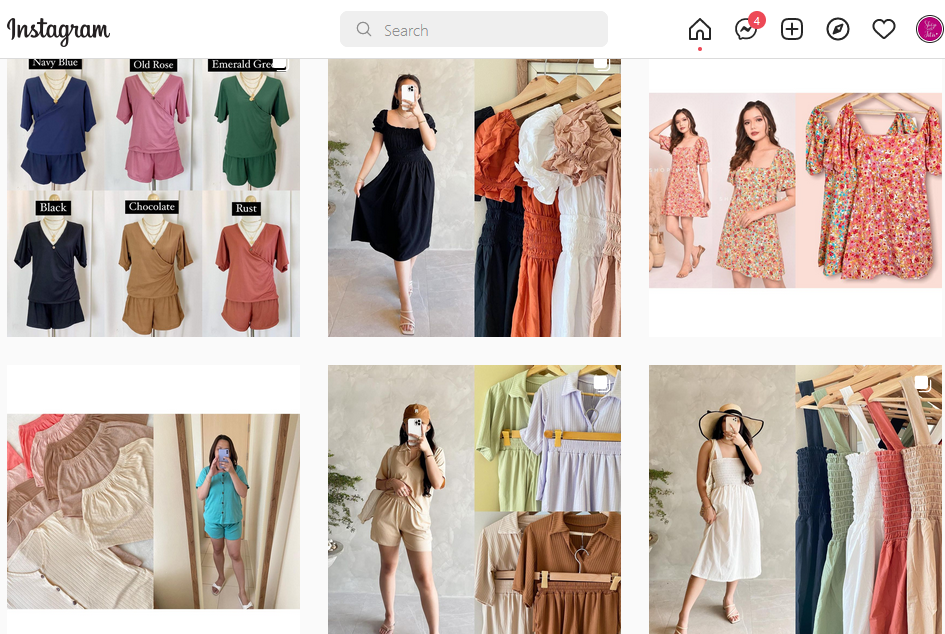Click the 'Chocolate' color label
Image resolution: width=945 pixels, height=634 pixels.
(151, 207)
